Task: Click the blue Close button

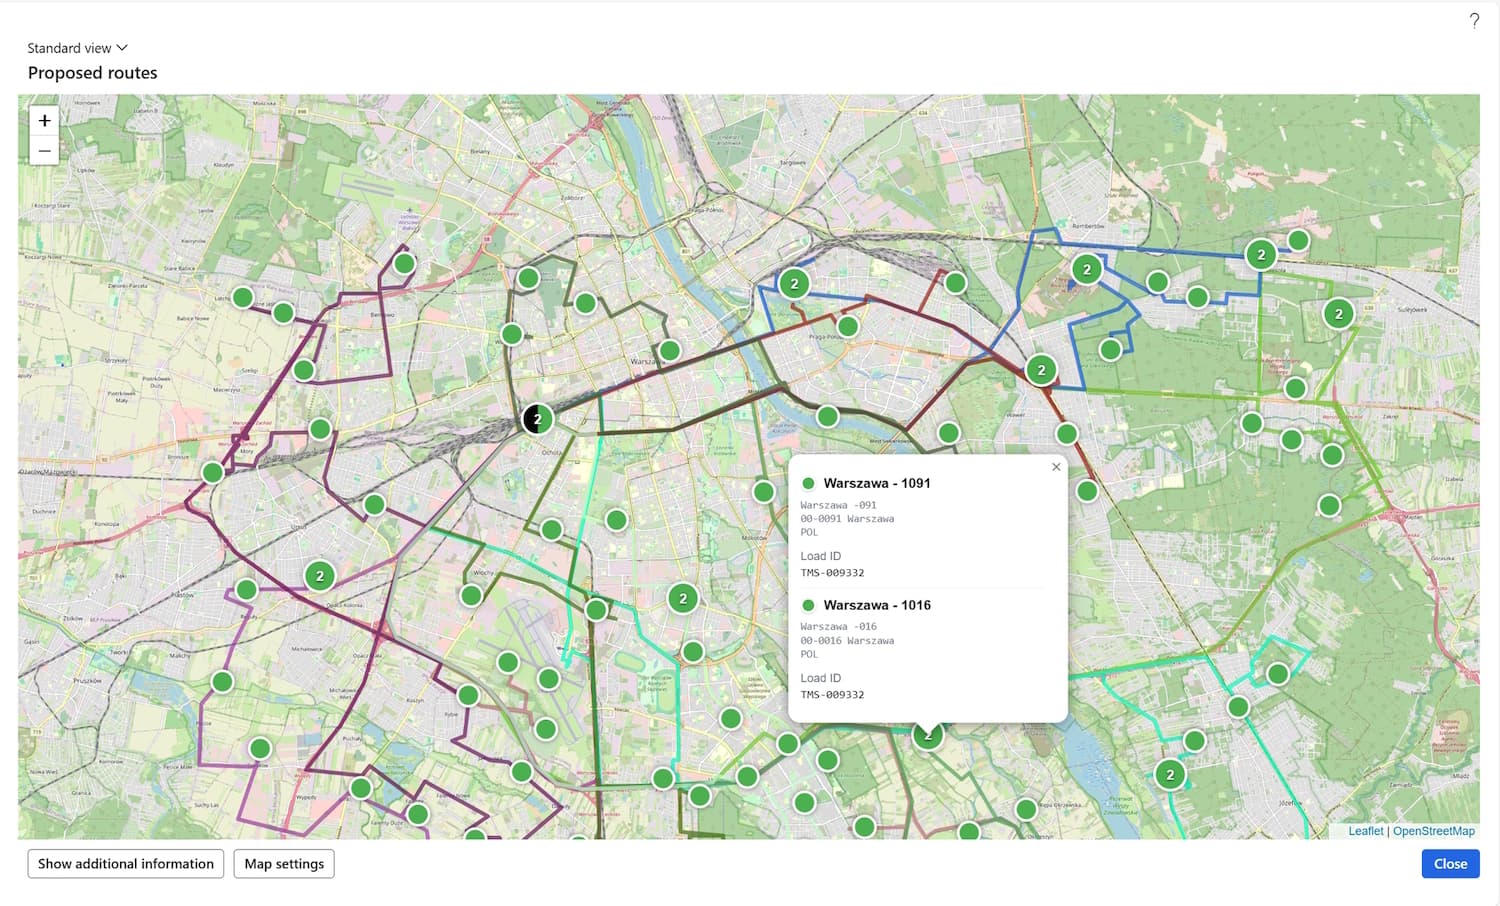Action: click(1450, 864)
